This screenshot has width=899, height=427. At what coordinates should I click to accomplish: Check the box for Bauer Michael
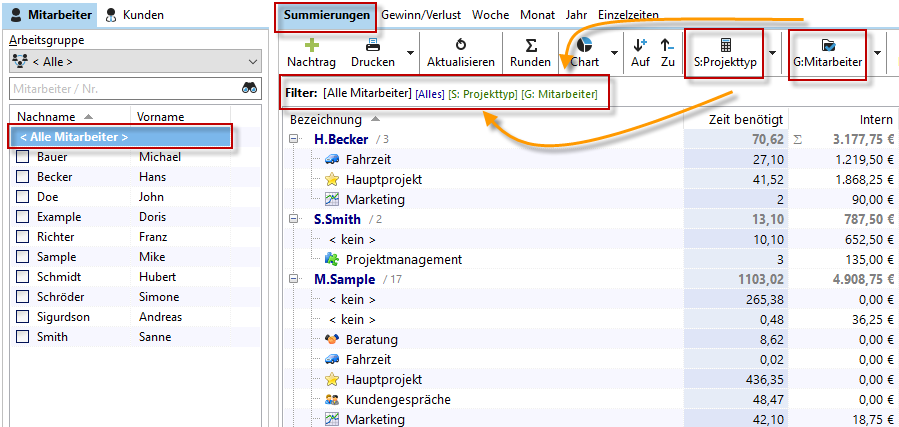point(23,157)
